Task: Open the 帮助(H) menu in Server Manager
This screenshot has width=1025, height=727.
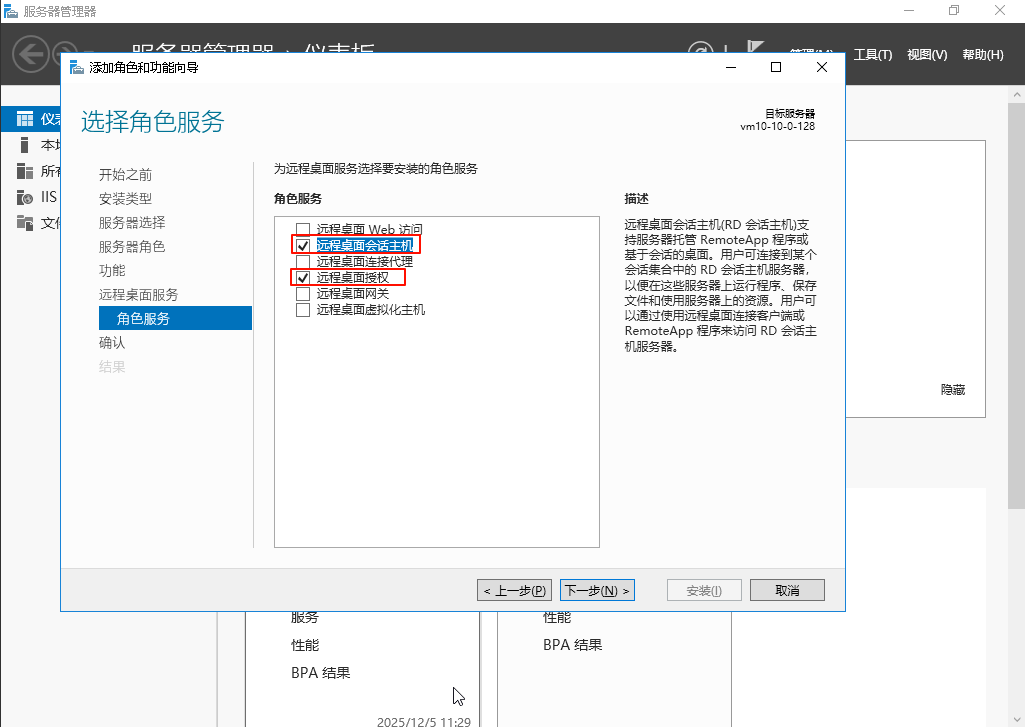Action: tap(983, 55)
